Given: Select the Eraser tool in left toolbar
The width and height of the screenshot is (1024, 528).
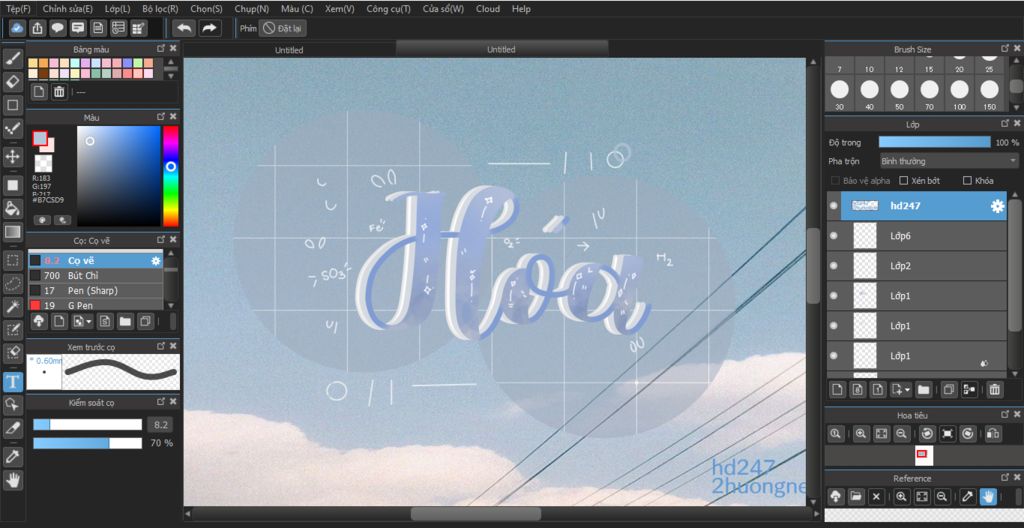Looking at the screenshot, I should (x=12, y=81).
